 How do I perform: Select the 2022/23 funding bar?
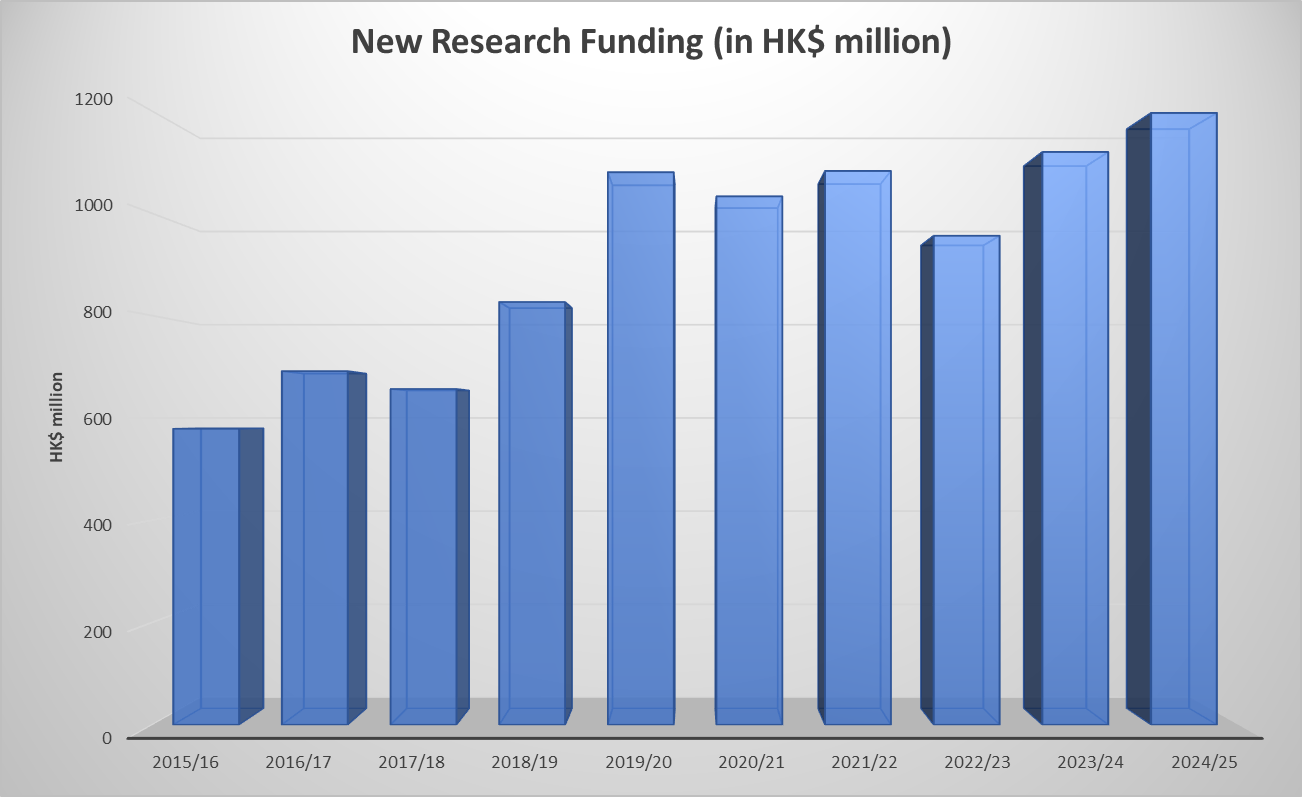[x=962, y=482]
